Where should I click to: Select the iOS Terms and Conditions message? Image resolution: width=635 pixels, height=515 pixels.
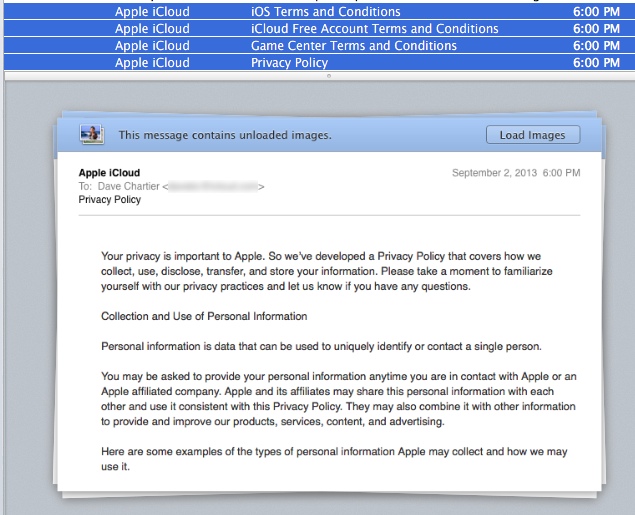coord(318,11)
